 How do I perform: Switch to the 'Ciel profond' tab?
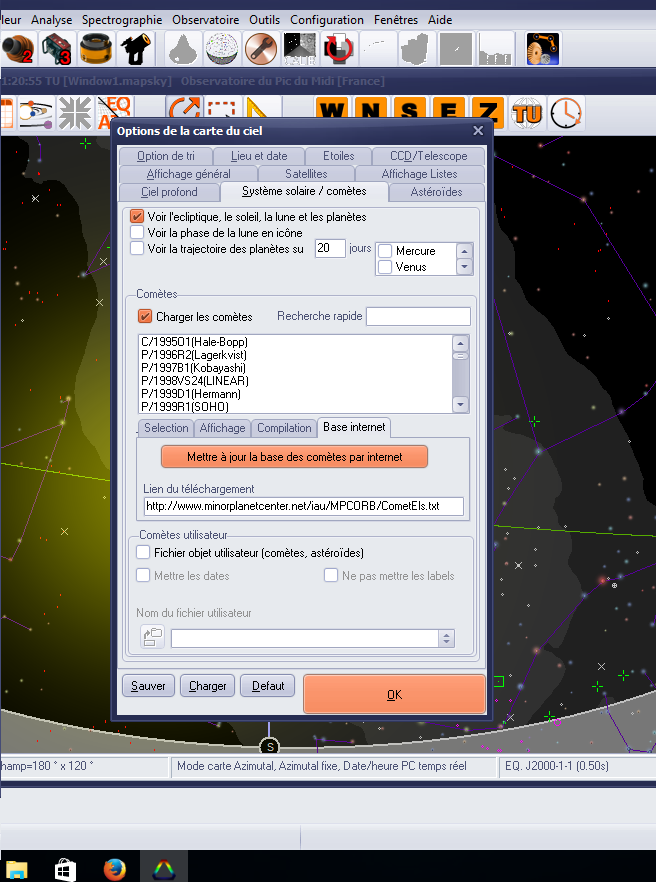[x=168, y=191]
